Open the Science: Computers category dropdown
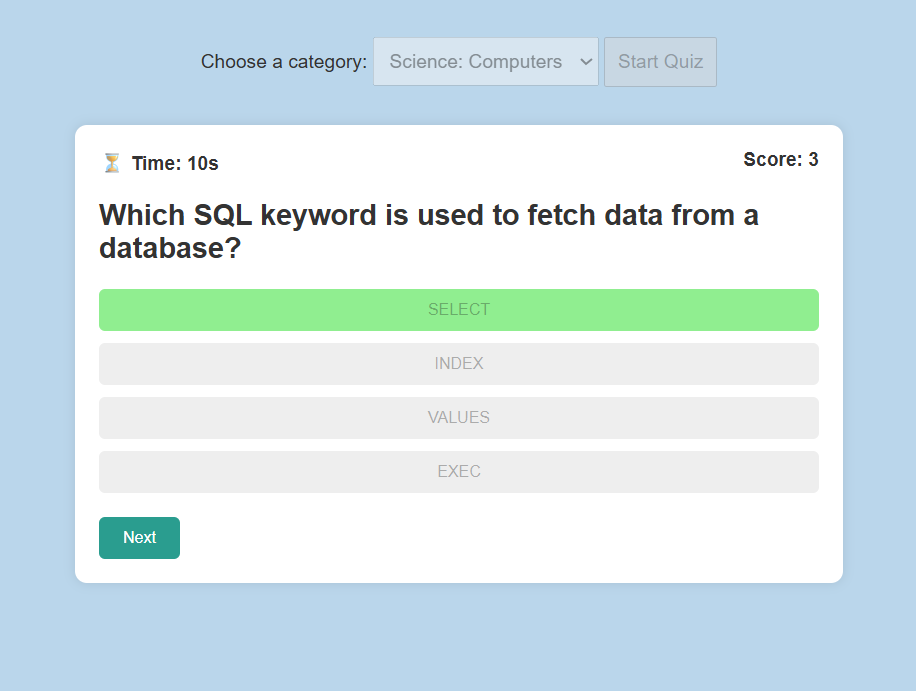 coord(485,62)
